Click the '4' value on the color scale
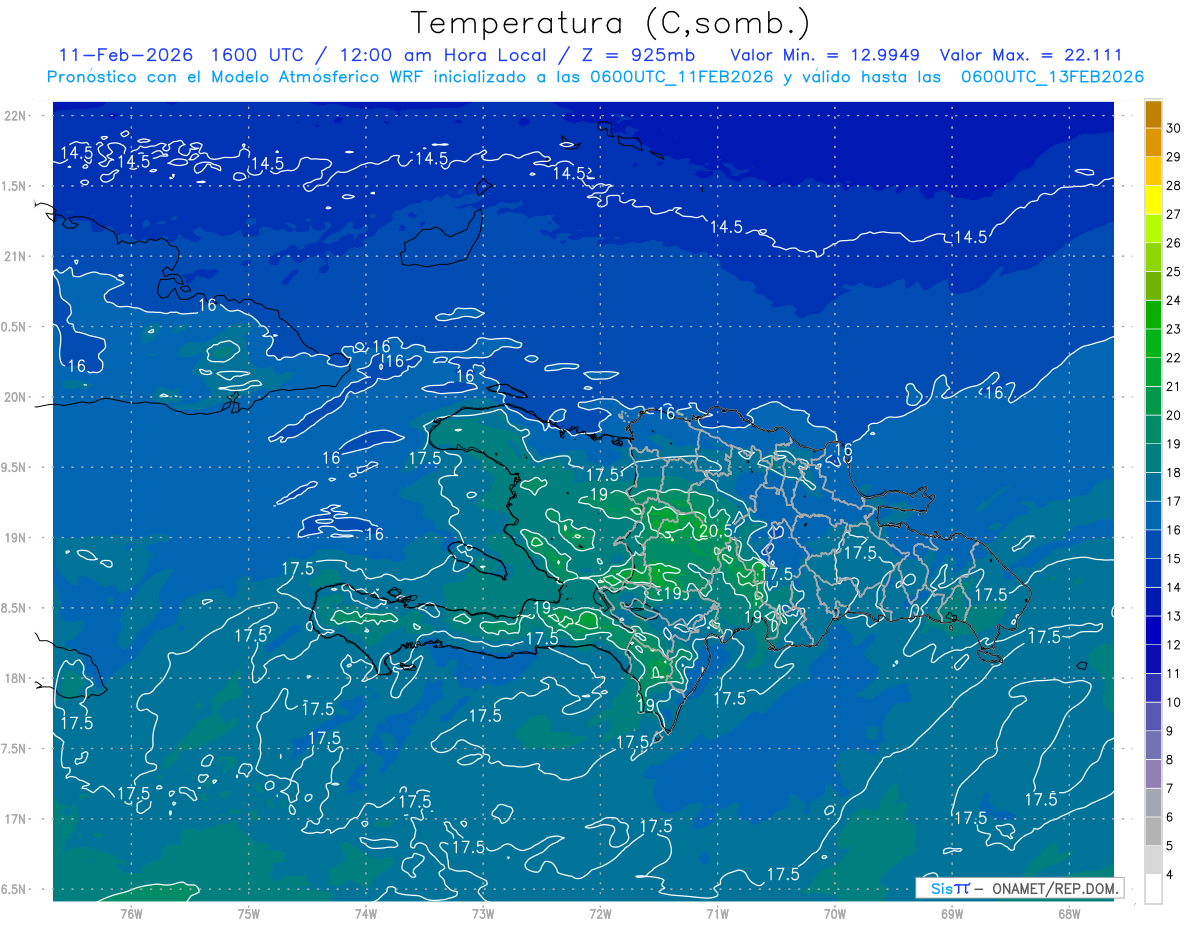This screenshot has height=927, width=1200. click(x=1170, y=875)
